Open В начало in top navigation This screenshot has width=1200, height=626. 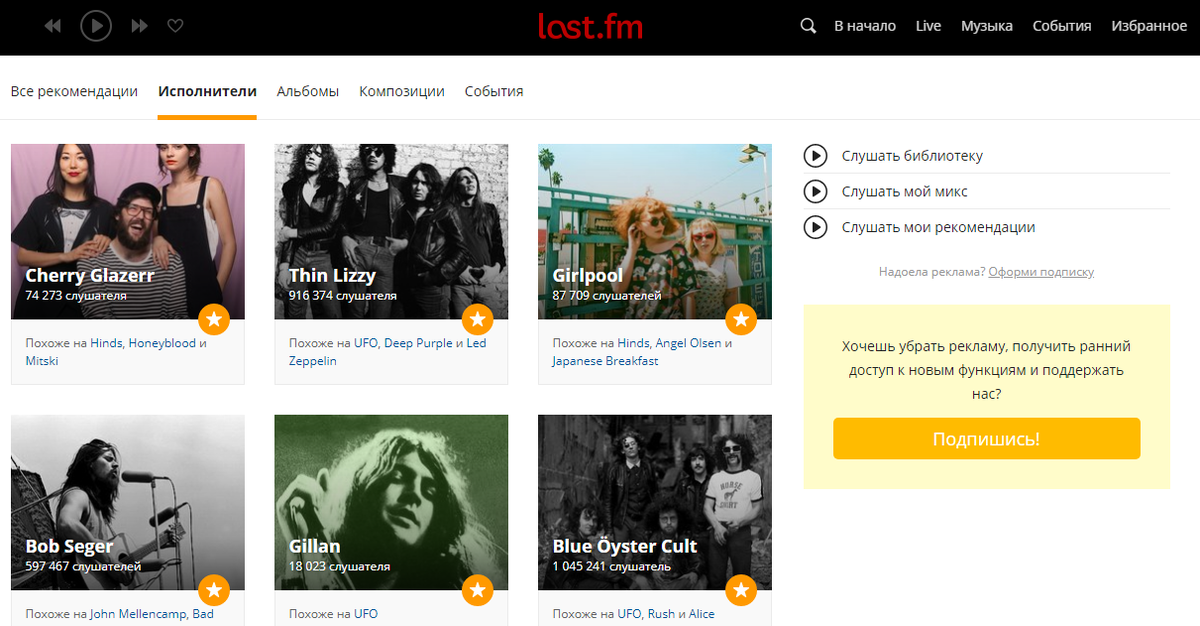(865, 26)
